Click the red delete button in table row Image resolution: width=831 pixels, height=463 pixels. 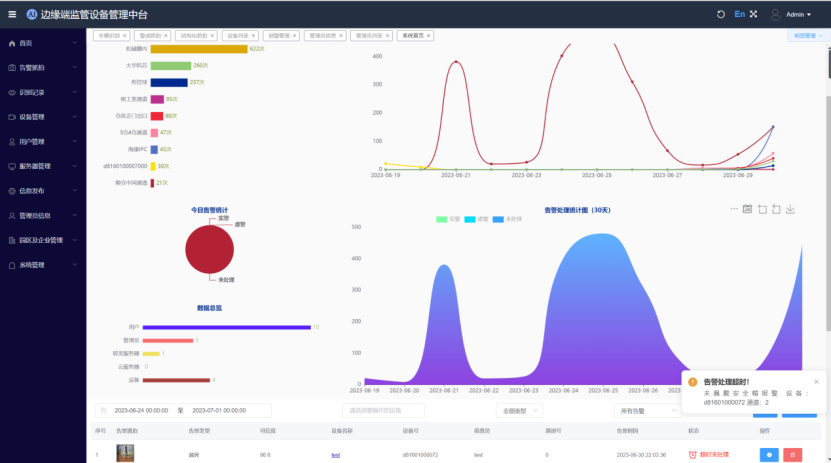[793, 454]
